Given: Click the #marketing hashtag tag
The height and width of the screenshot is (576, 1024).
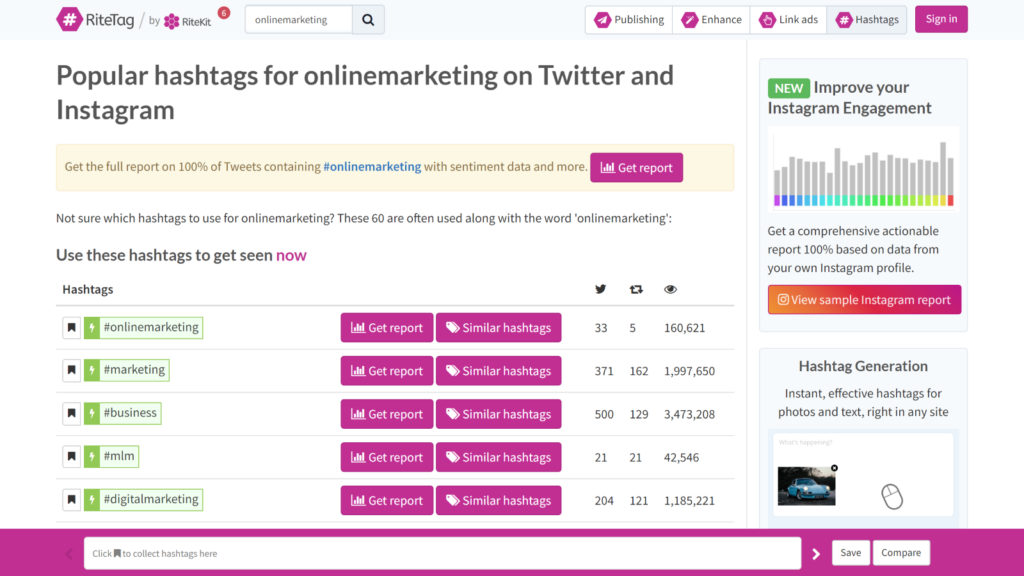Looking at the screenshot, I should point(135,370).
